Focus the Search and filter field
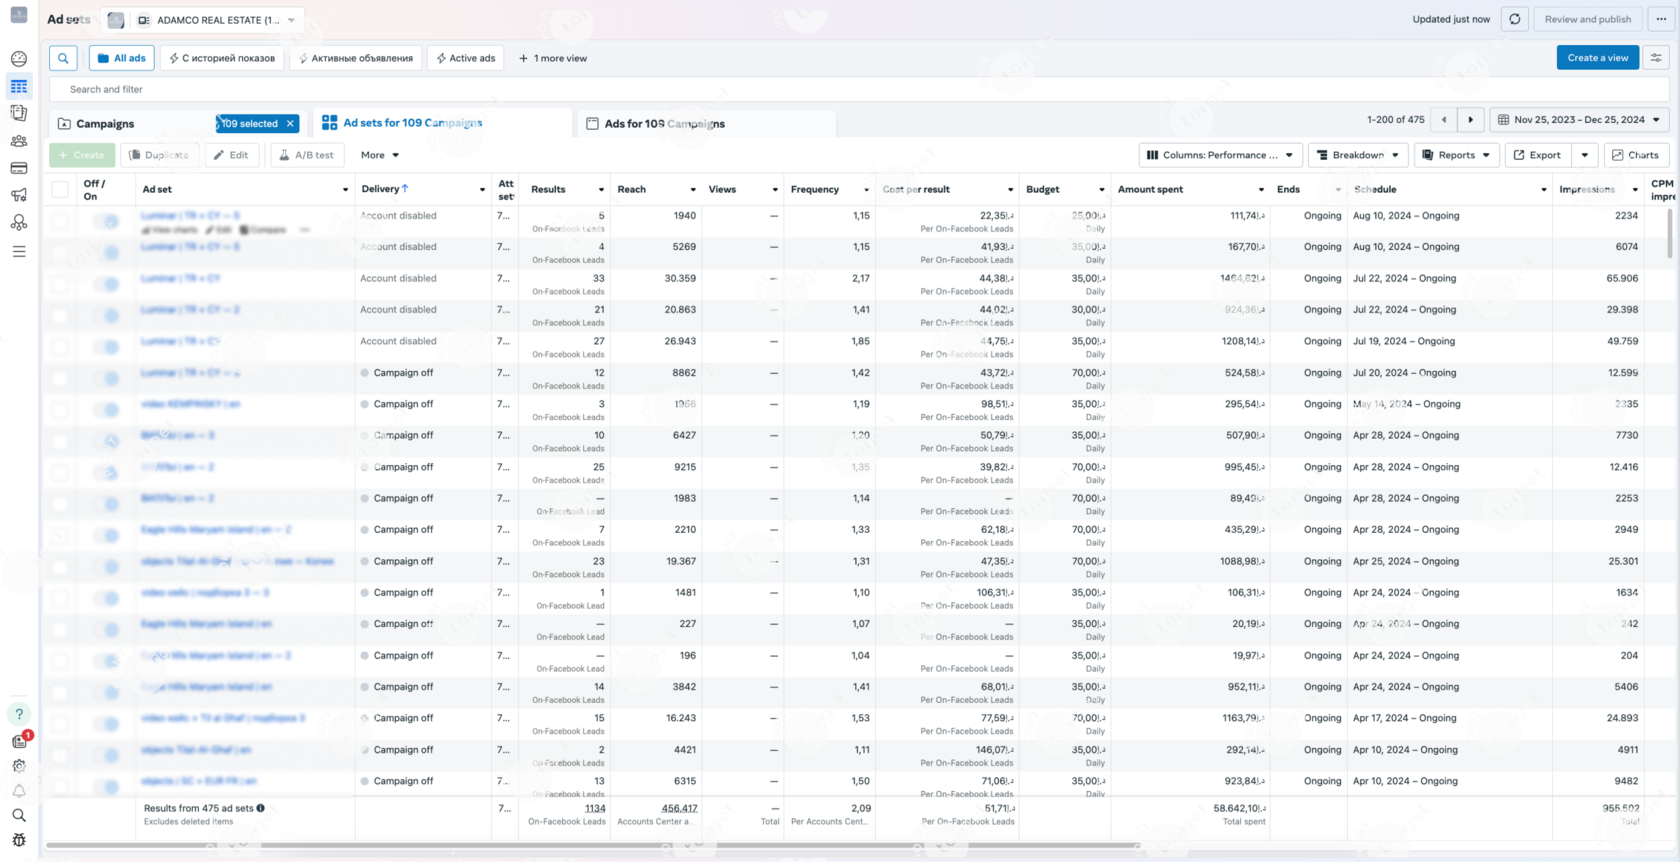1680x862 pixels. coord(859,89)
